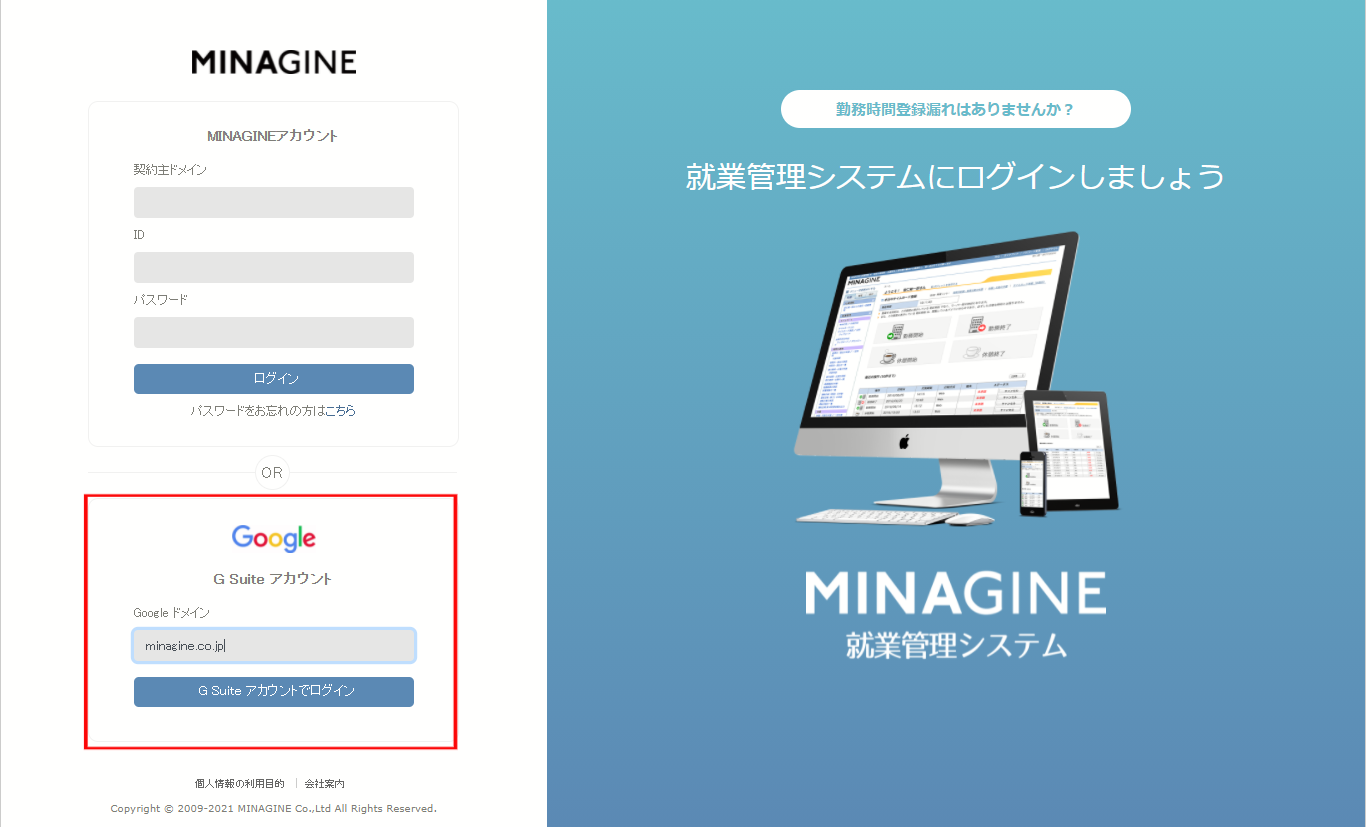Click the white MINAGINE 就業管理システム logo

956,614
